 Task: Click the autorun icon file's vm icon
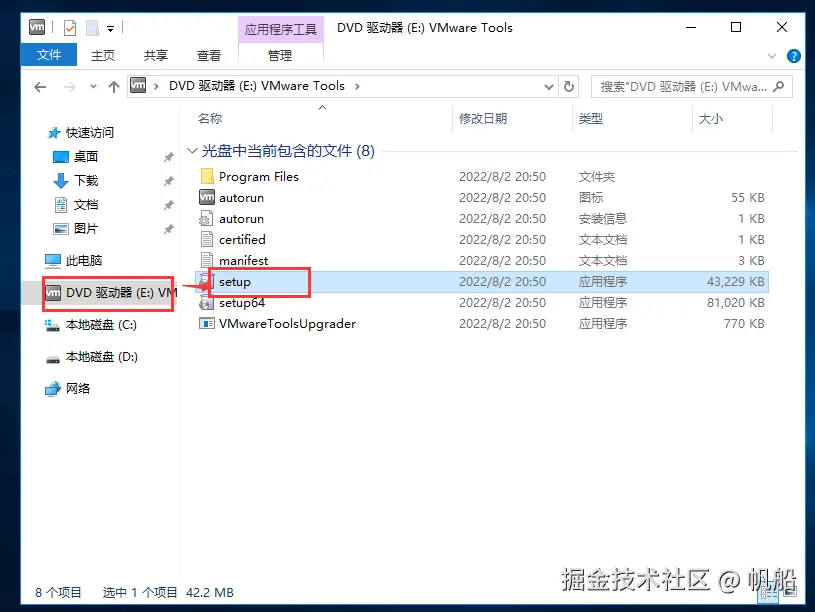coord(207,197)
